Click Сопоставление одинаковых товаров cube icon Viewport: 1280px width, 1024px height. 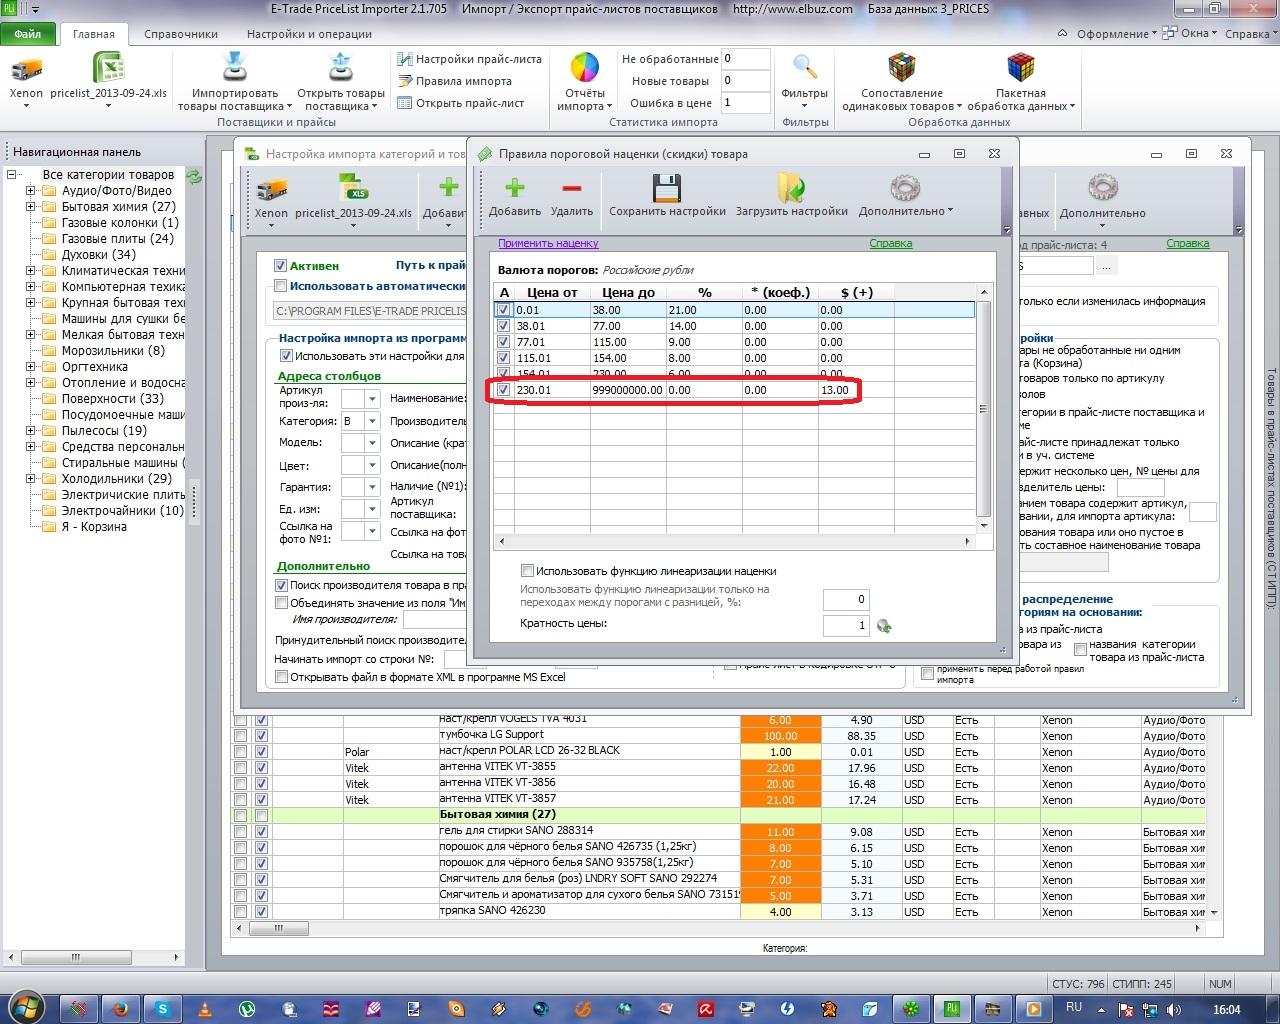(902, 67)
